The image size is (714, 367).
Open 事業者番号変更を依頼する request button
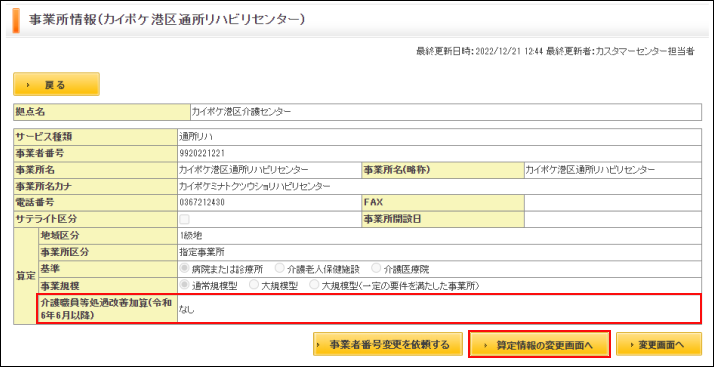tap(388, 344)
